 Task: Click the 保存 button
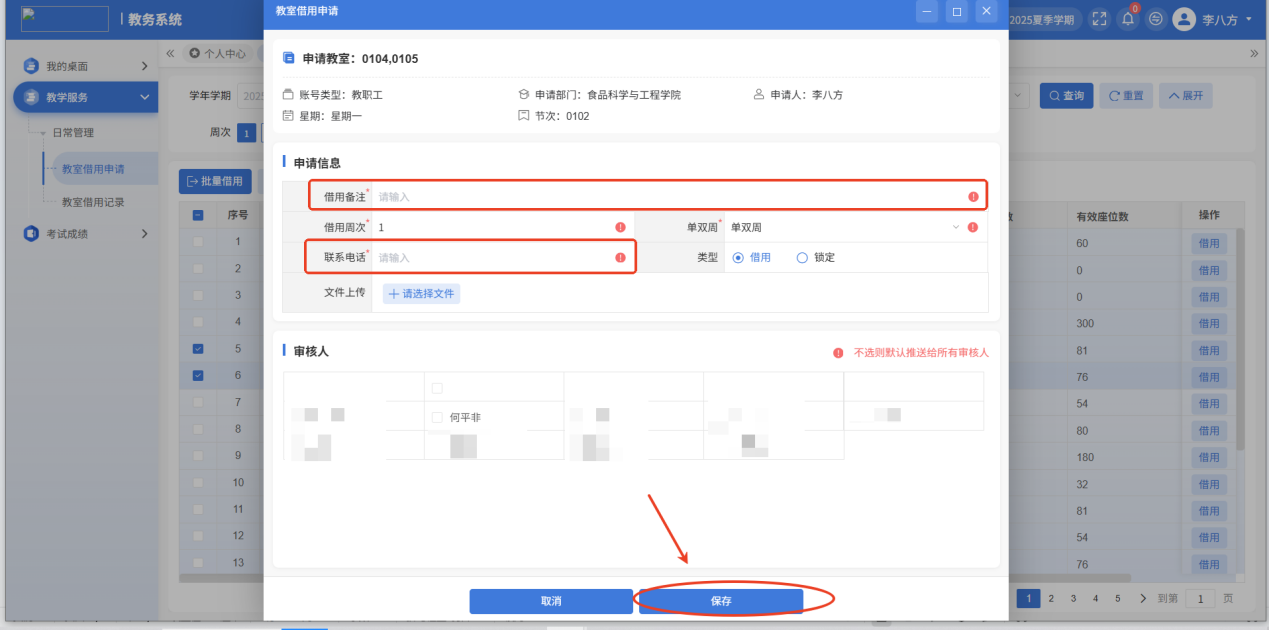click(x=721, y=601)
